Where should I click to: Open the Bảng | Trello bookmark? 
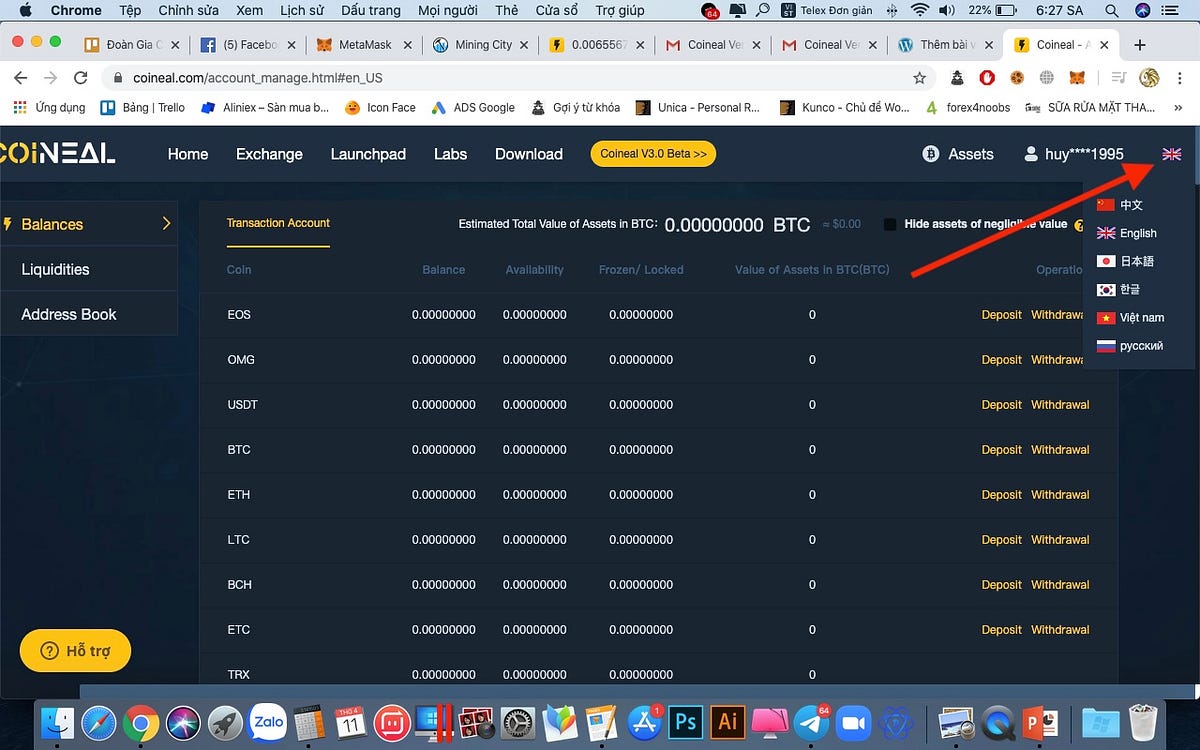click(x=143, y=107)
